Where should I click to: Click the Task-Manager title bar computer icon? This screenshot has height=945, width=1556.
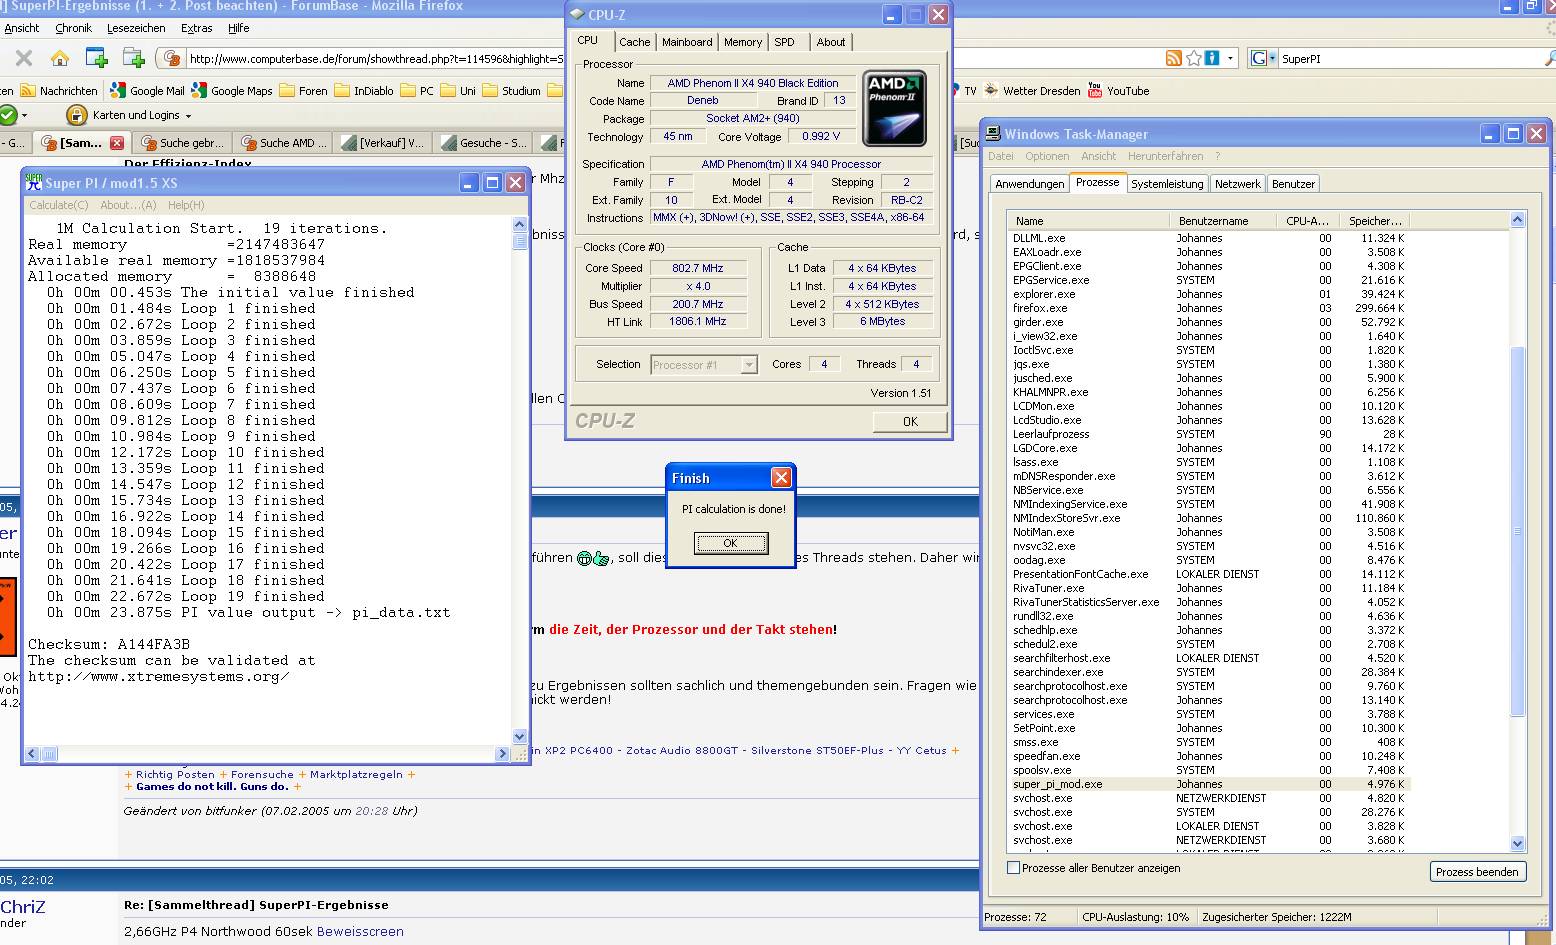pyautogui.click(x=994, y=134)
